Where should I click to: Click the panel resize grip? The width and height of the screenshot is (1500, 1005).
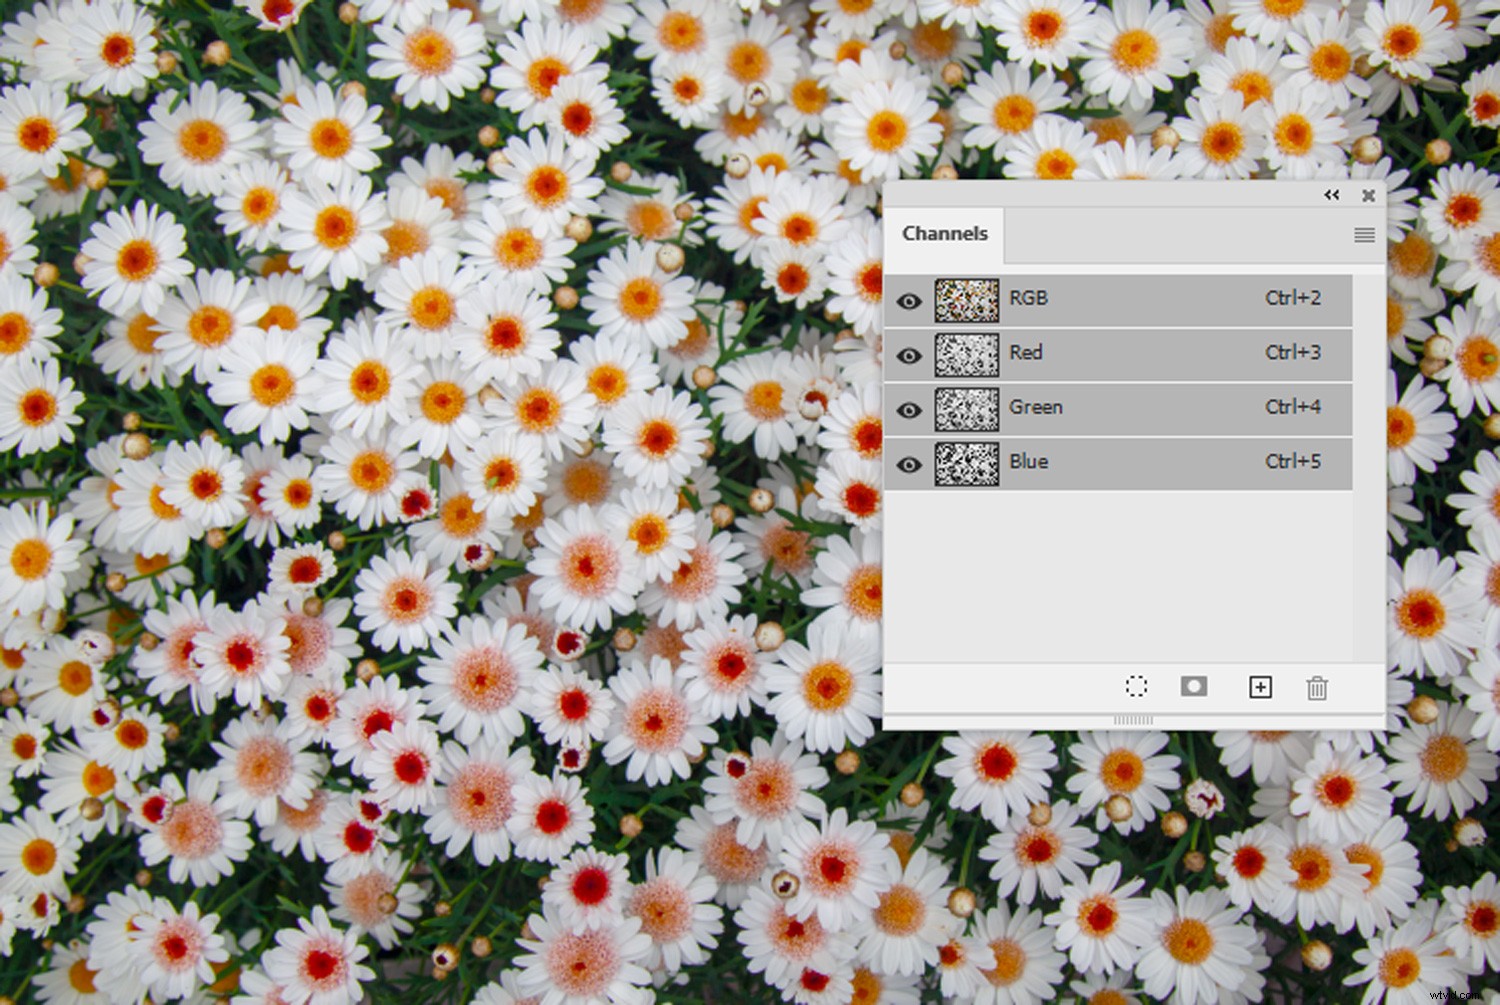[x=1132, y=718]
